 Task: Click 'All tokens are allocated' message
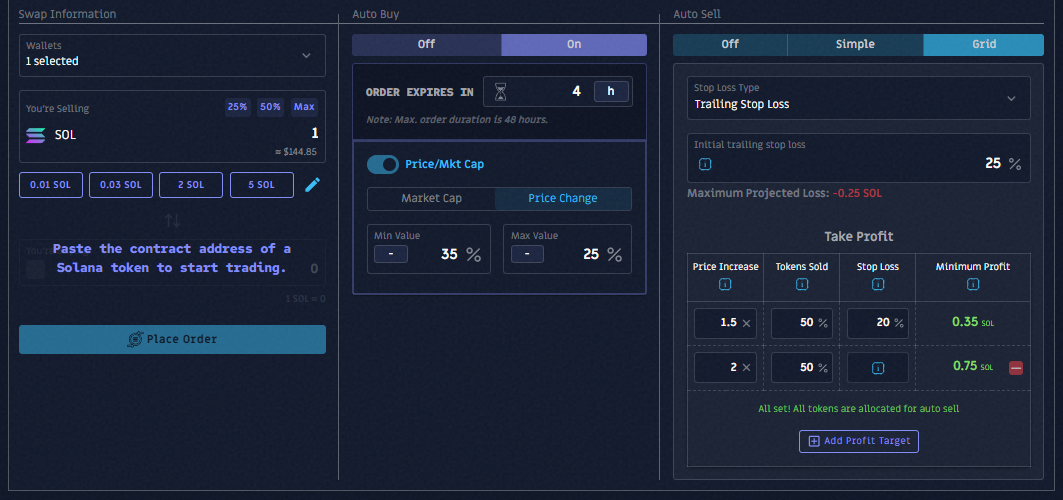(858, 409)
